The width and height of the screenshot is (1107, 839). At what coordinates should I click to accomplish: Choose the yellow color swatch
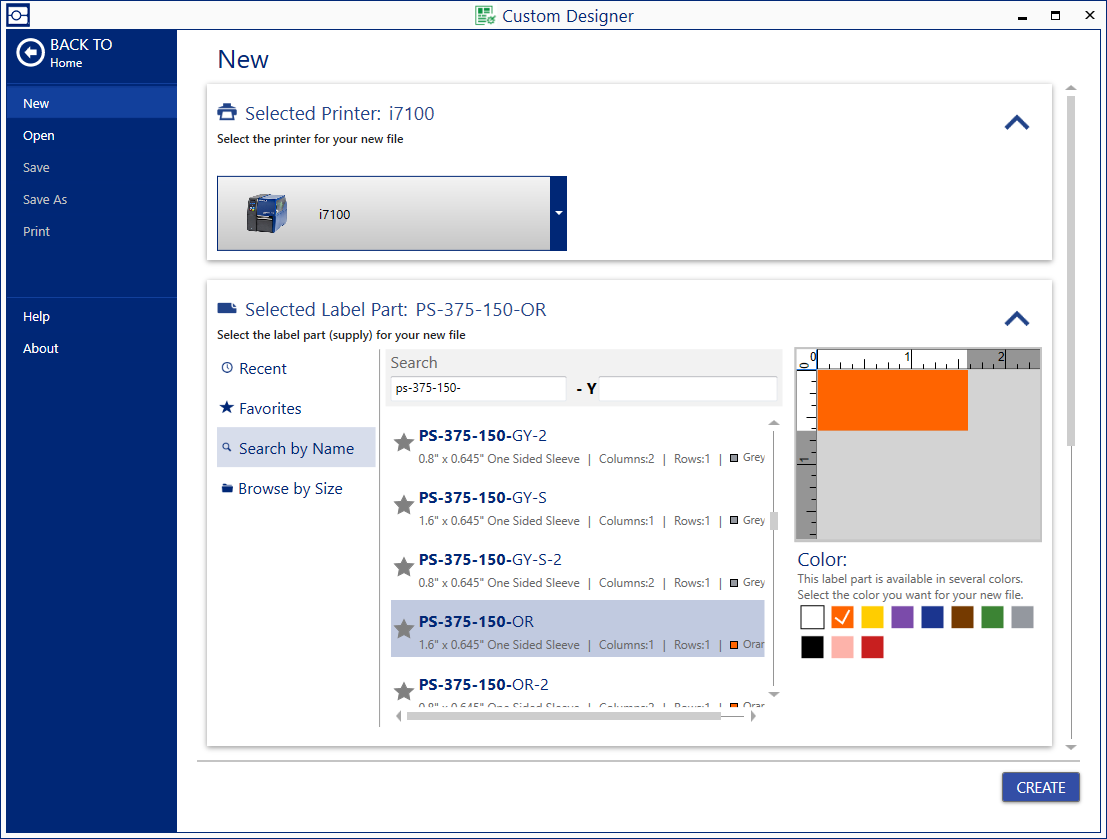(x=872, y=617)
